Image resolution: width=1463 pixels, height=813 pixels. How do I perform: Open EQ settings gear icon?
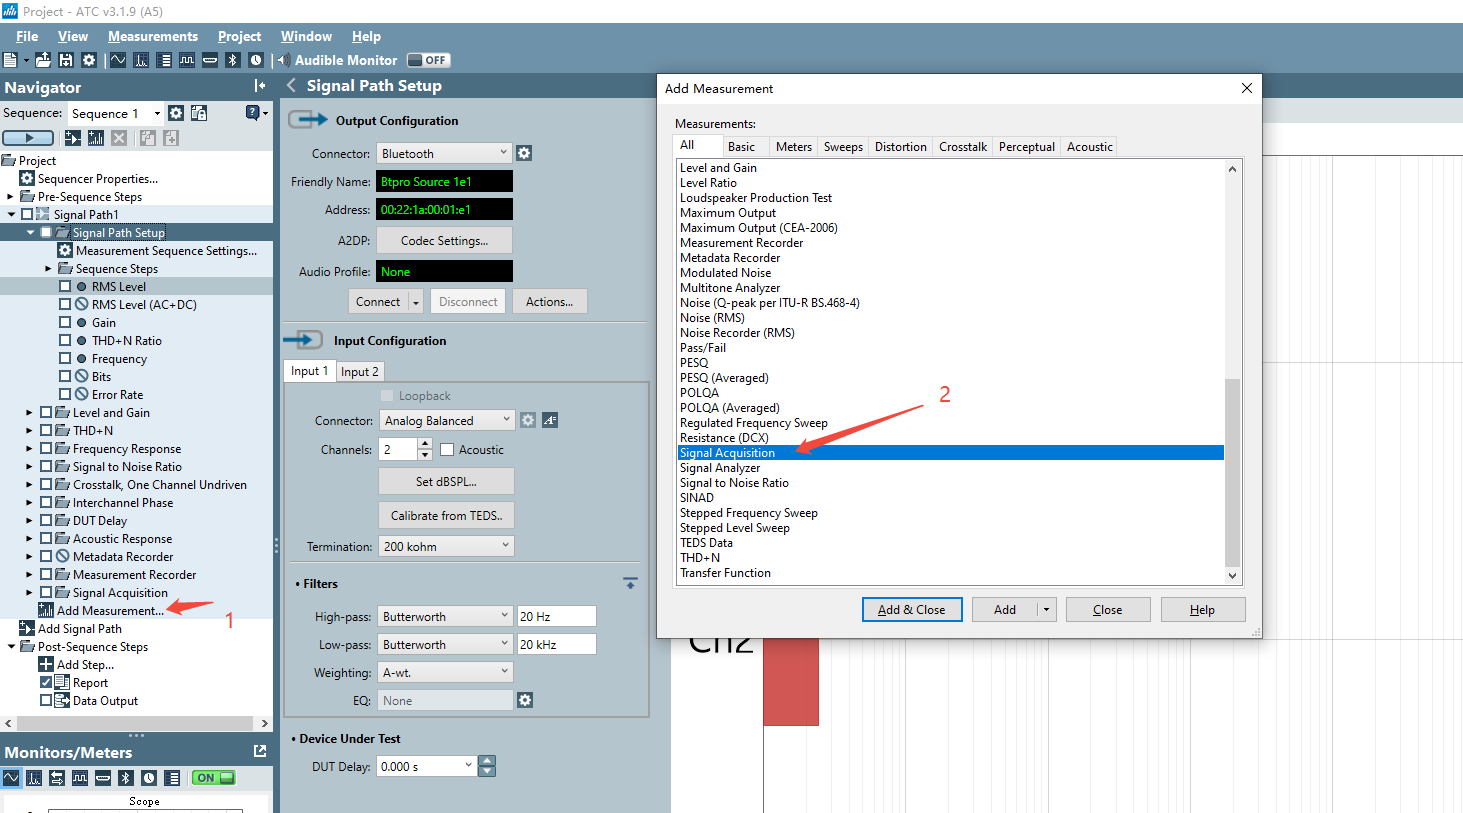click(x=525, y=700)
